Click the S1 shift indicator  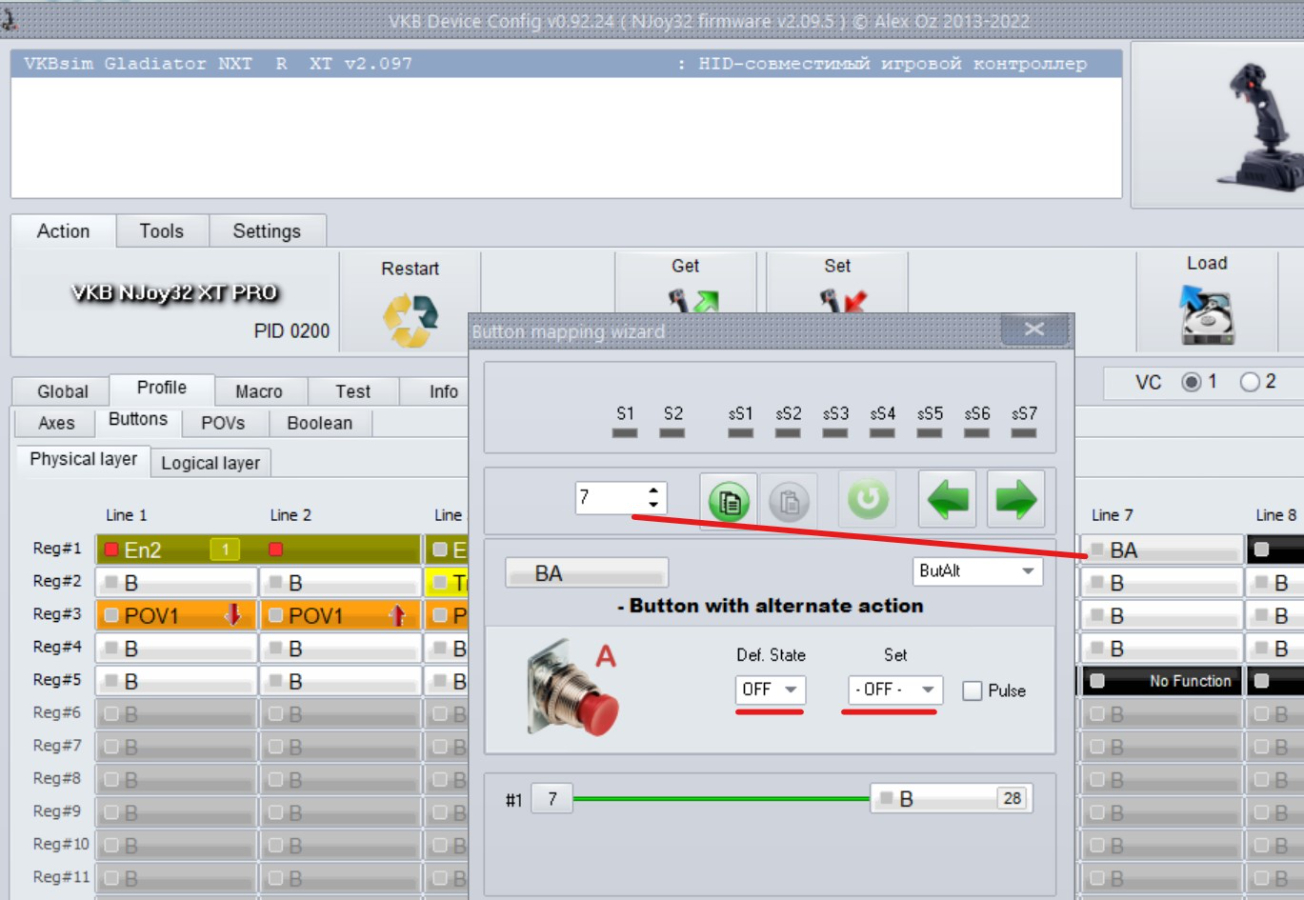[x=625, y=434]
